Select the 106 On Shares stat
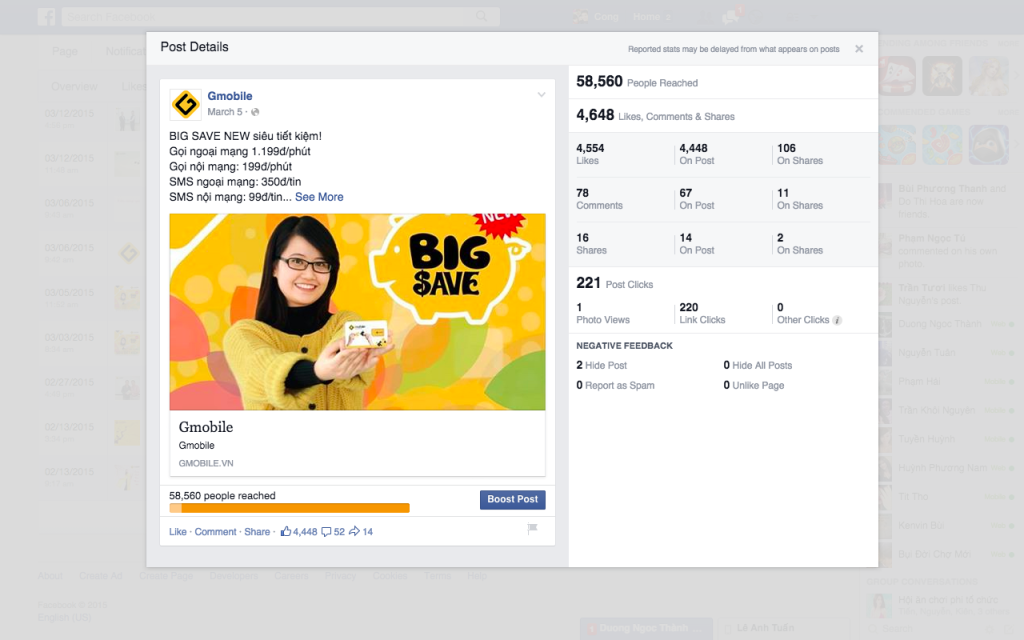The width and height of the screenshot is (1024, 640). [x=800, y=154]
